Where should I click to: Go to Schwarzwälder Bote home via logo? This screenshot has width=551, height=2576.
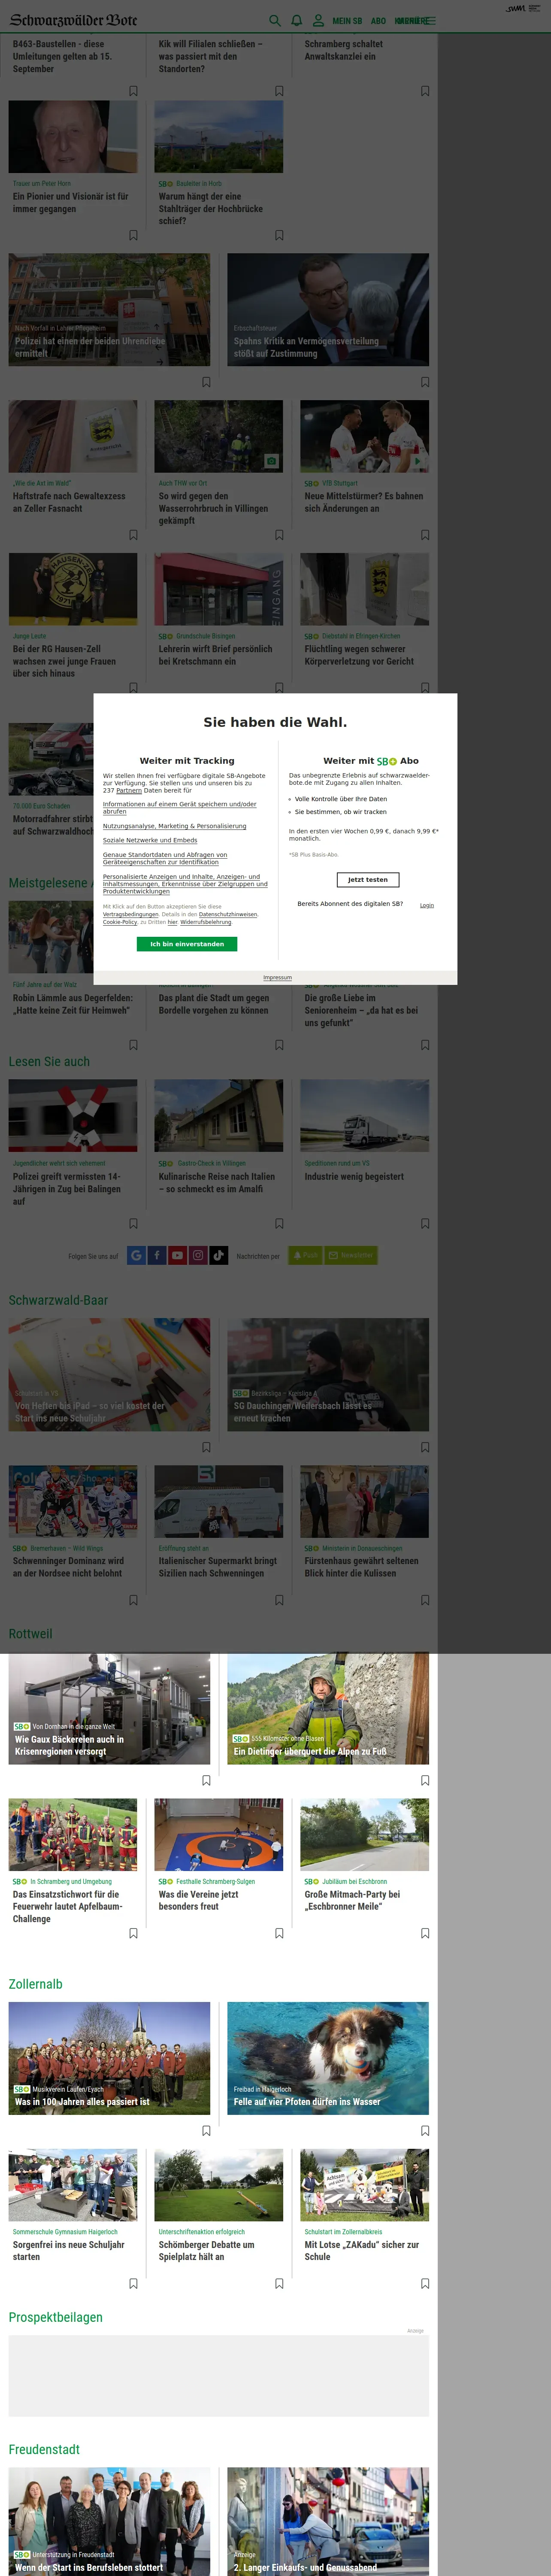(x=74, y=20)
